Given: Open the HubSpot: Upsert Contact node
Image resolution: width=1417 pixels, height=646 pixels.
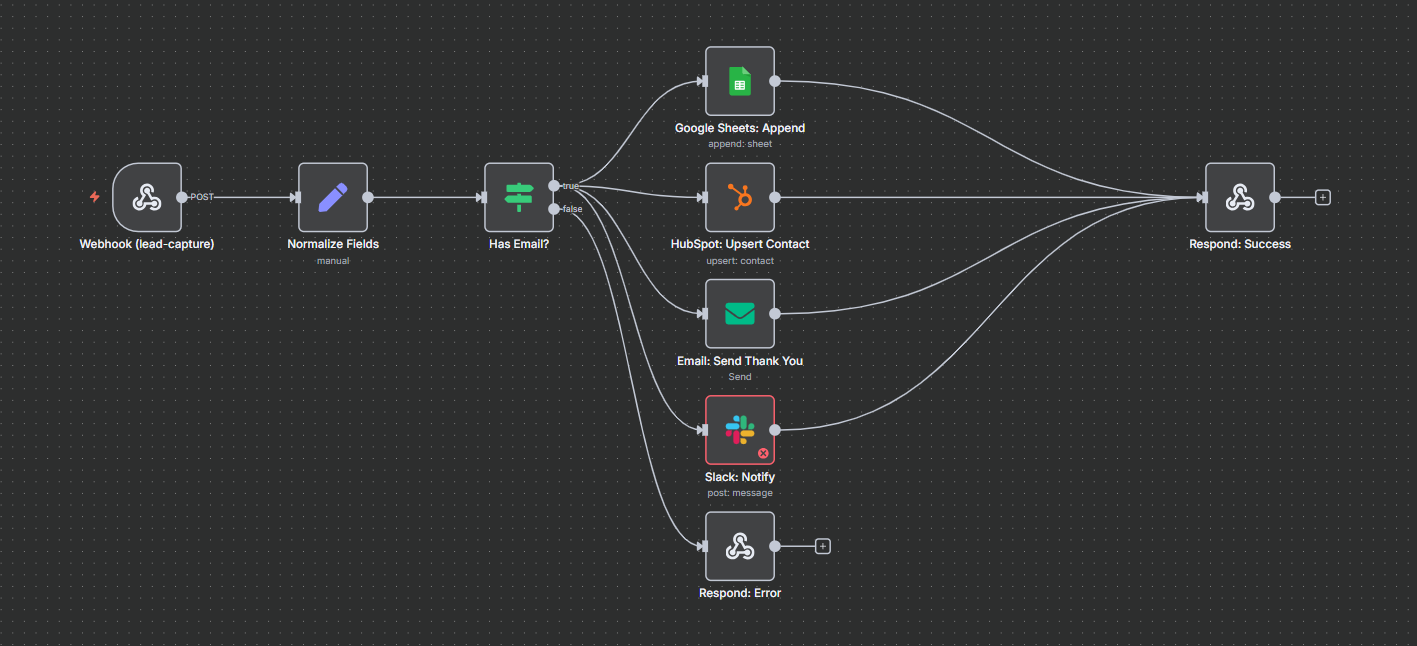Looking at the screenshot, I should click(740, 197).
